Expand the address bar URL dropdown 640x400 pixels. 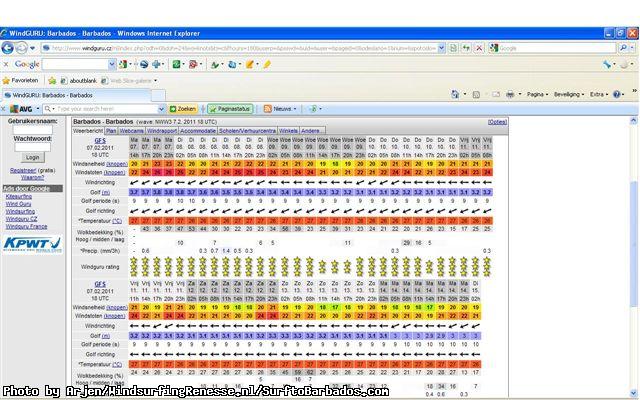click(442, 47)
